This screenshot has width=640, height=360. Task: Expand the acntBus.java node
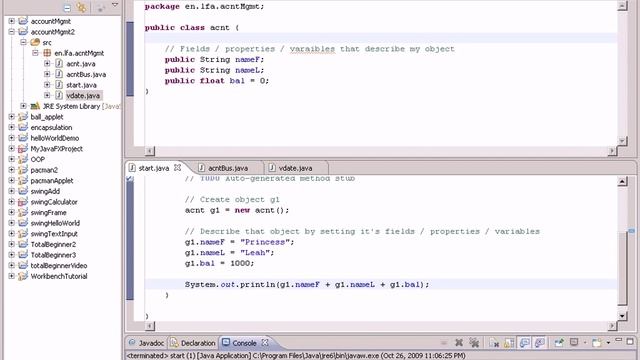coord(47,74)
